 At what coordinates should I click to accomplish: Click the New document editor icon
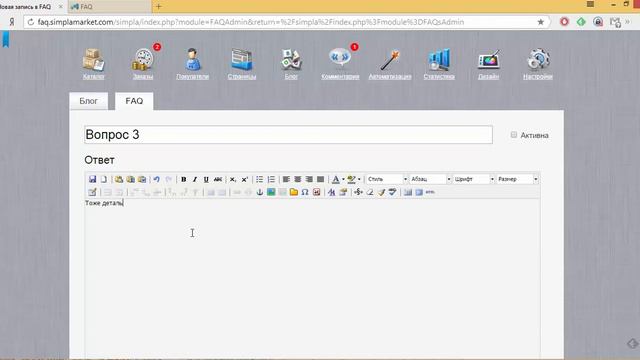[104, 179]
